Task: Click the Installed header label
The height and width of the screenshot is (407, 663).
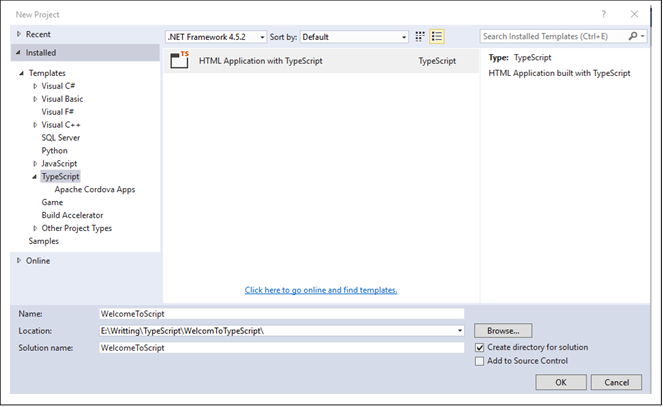Action: (41, 52)
